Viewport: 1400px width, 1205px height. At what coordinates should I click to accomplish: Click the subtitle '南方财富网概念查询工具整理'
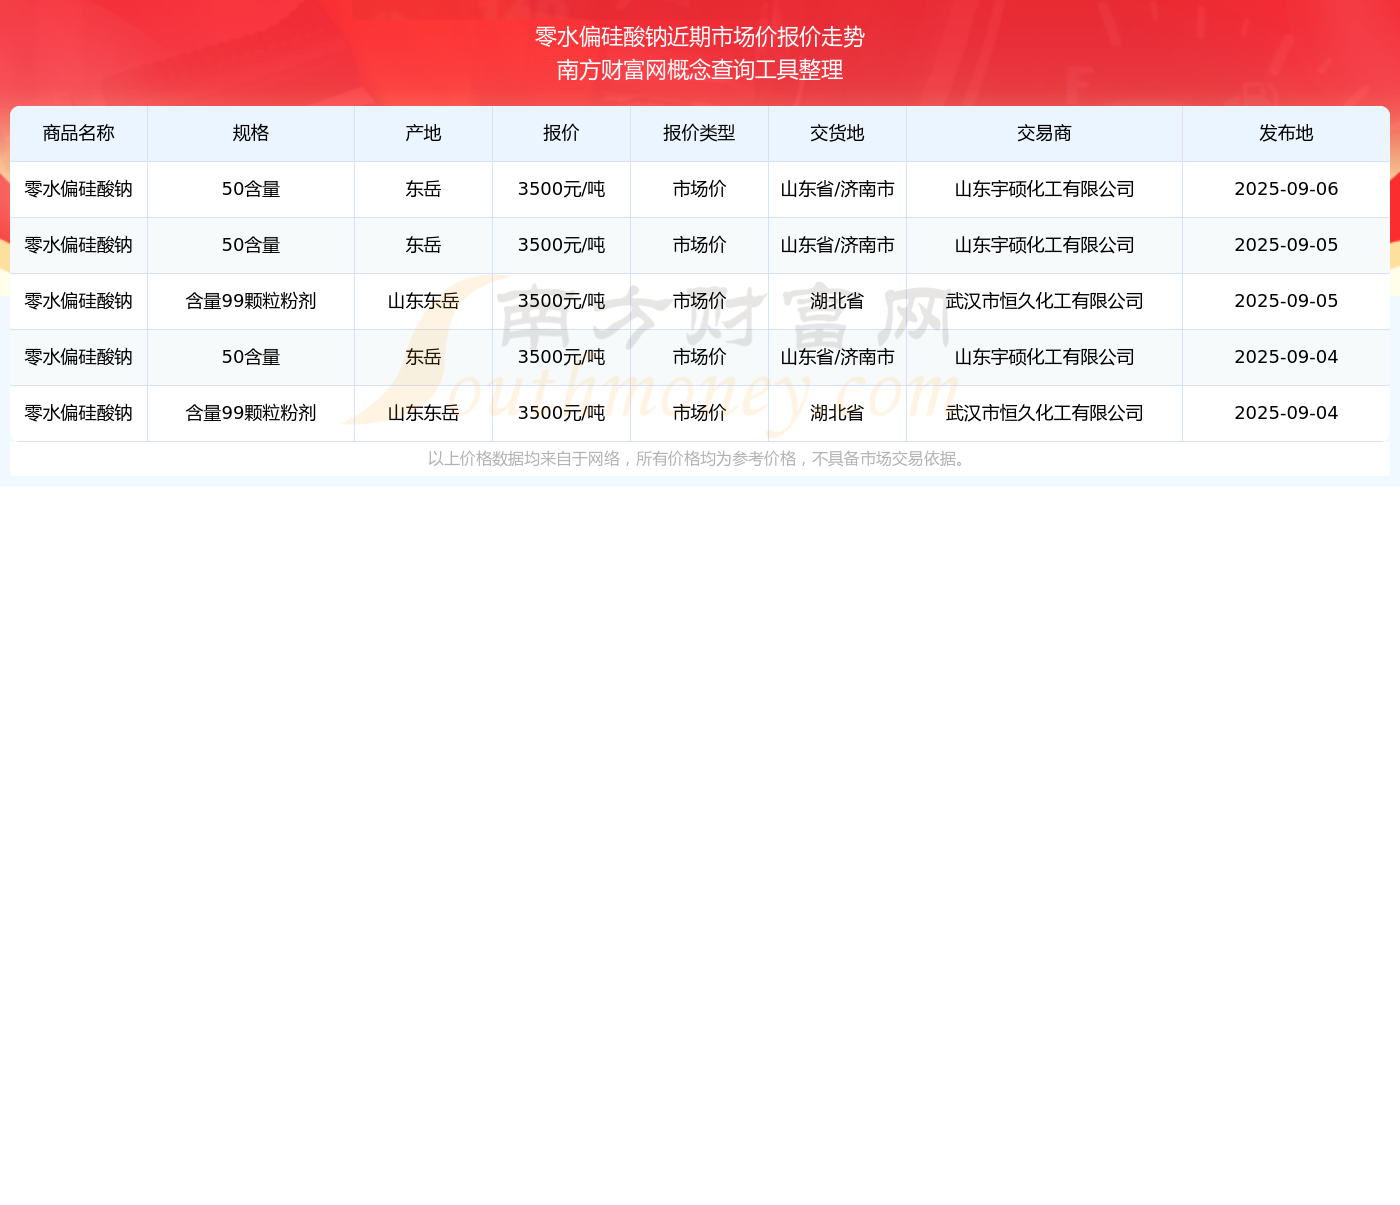click(700, 70)
